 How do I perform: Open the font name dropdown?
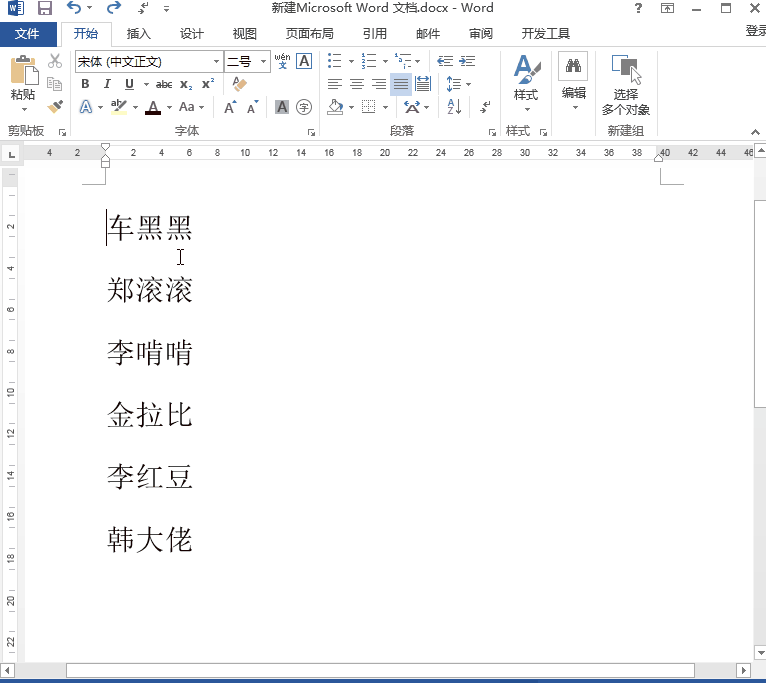click(x=216, y=62)
